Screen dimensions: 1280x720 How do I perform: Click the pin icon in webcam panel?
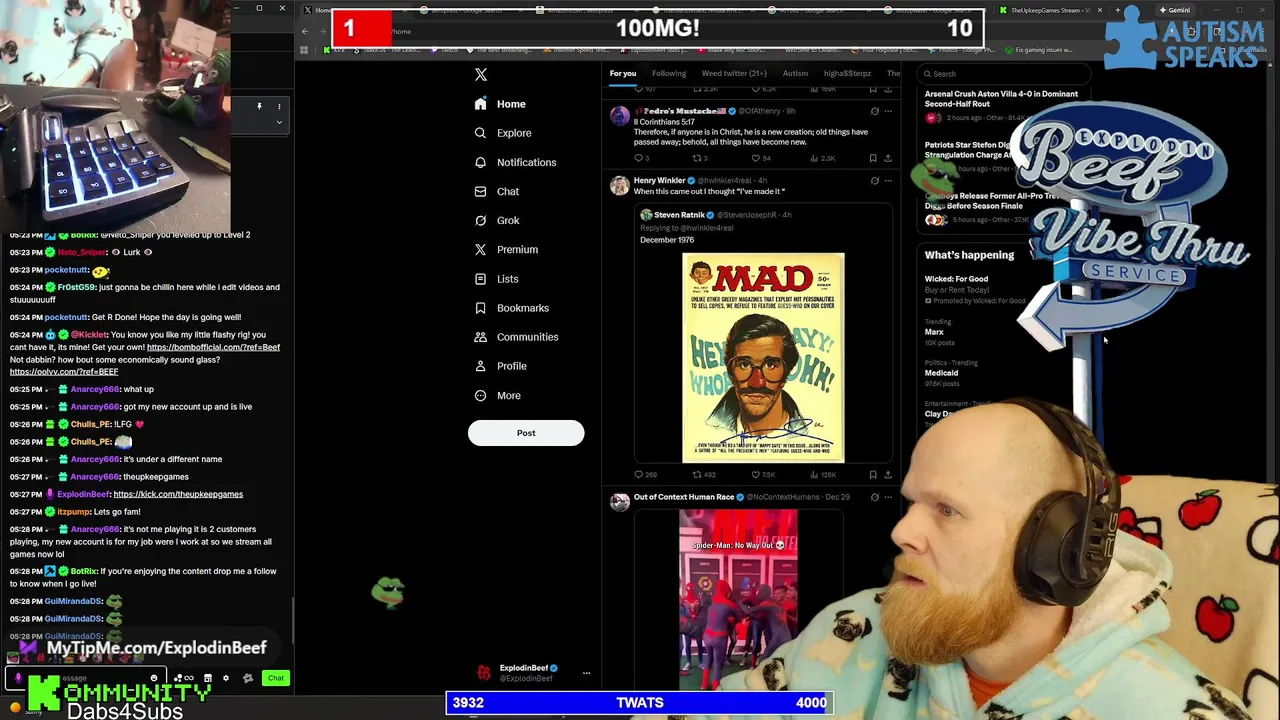pyautogui.click(x=259, y=106)
